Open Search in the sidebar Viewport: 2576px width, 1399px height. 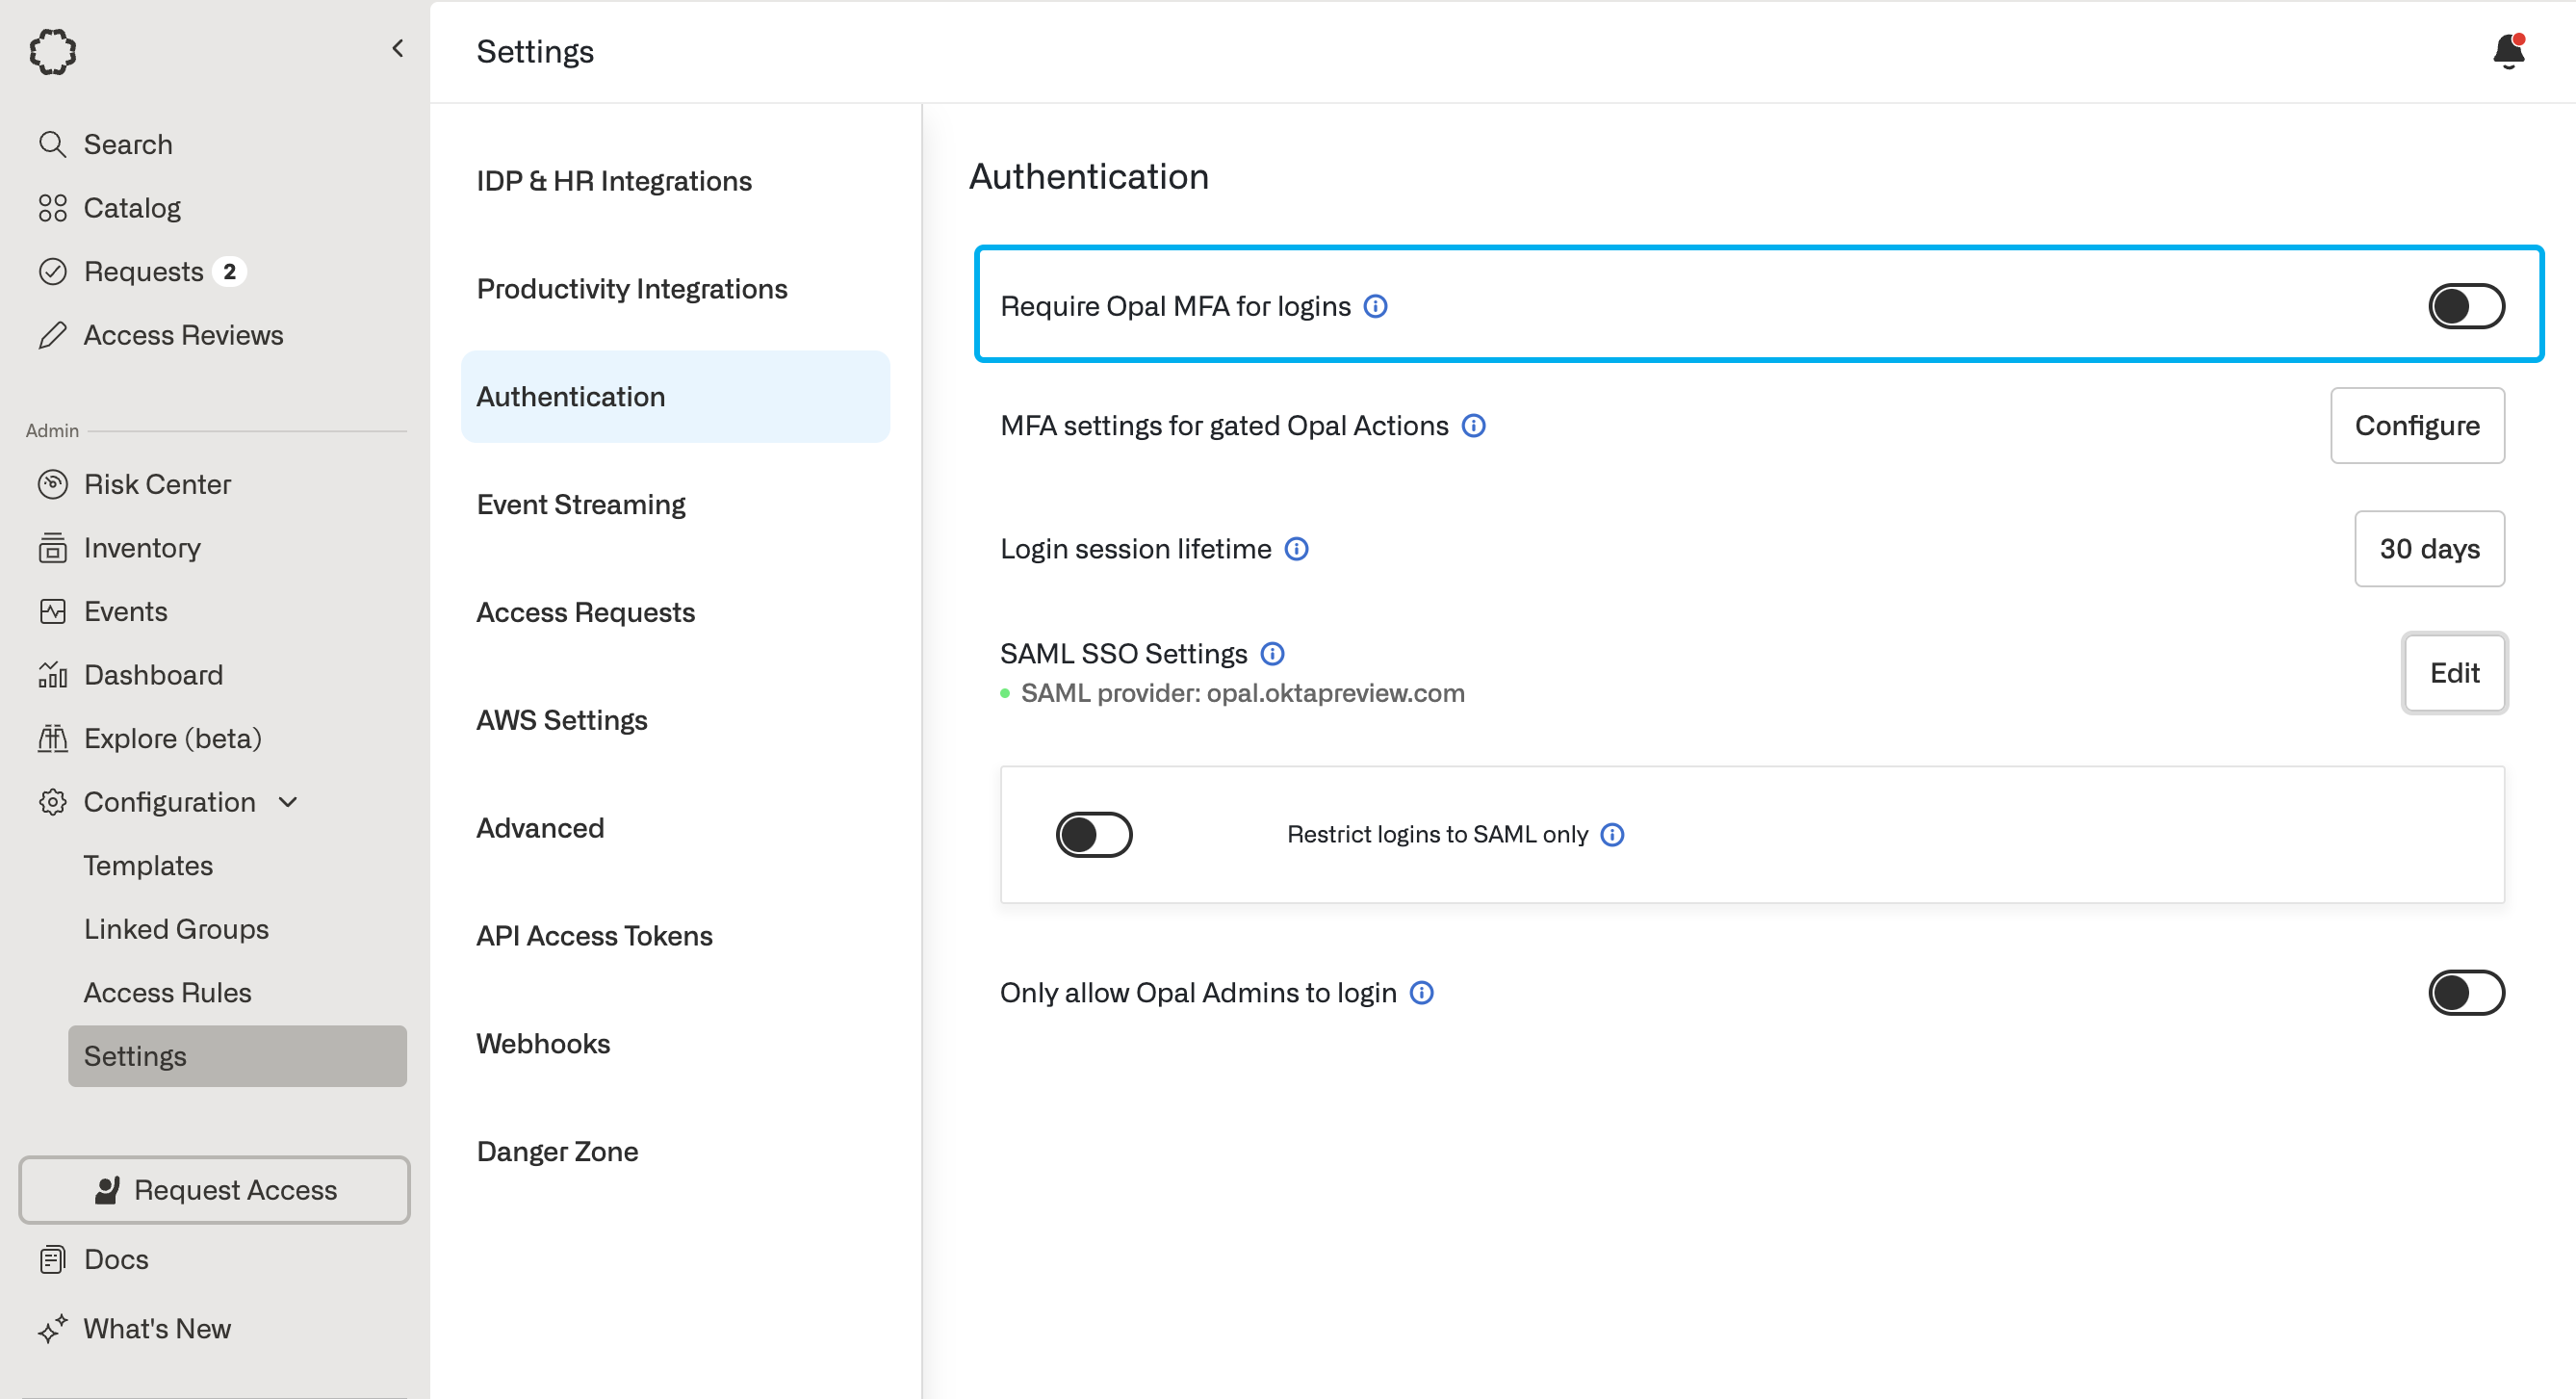coord(127,144)
